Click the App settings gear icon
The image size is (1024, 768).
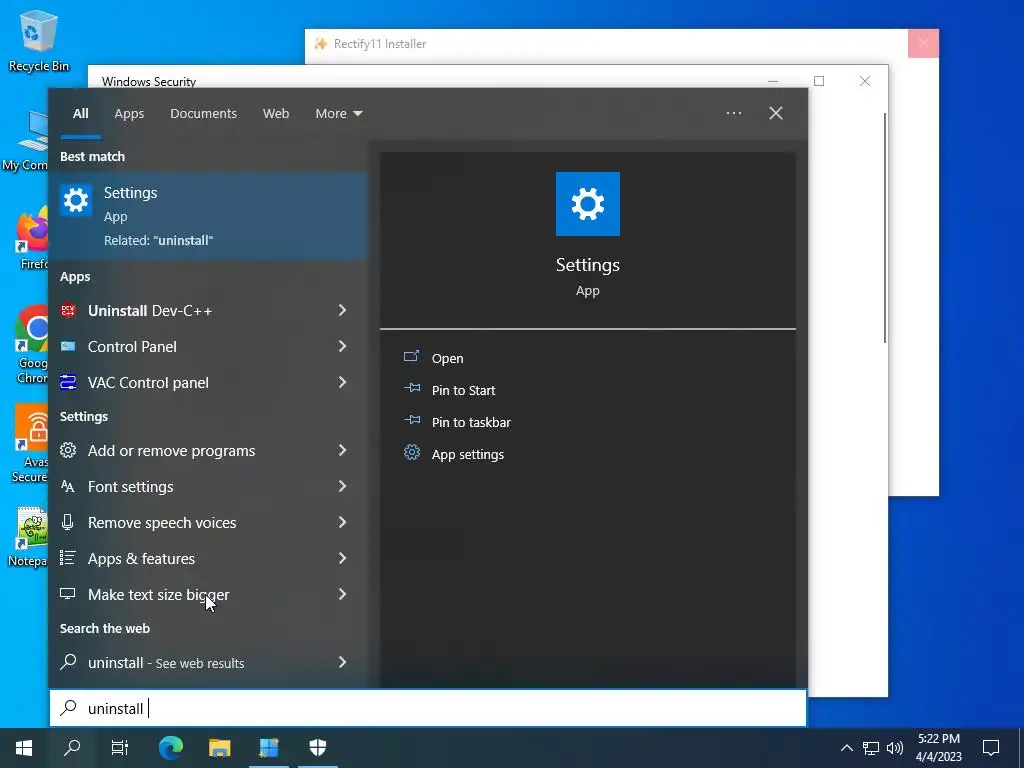(411, 452)
